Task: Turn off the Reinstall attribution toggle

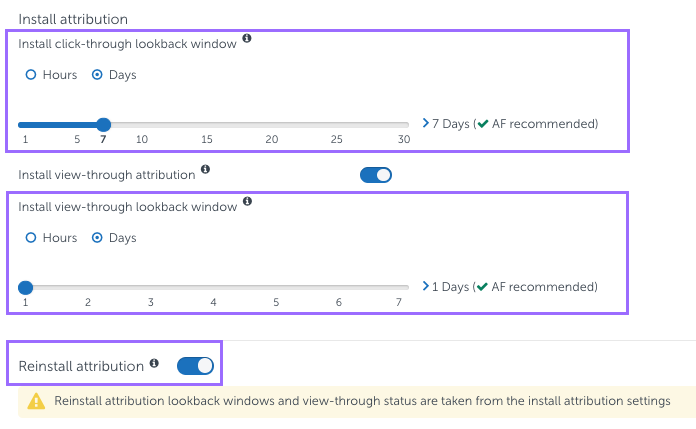Action: (x=195, y=366)
